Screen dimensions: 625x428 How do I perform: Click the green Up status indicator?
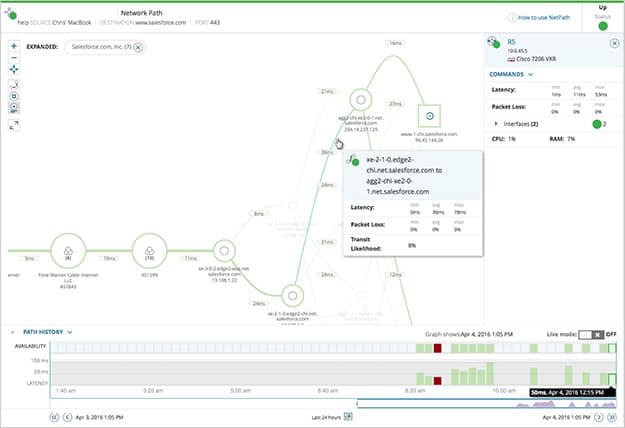pyautogui.click(x=603, y=26)
